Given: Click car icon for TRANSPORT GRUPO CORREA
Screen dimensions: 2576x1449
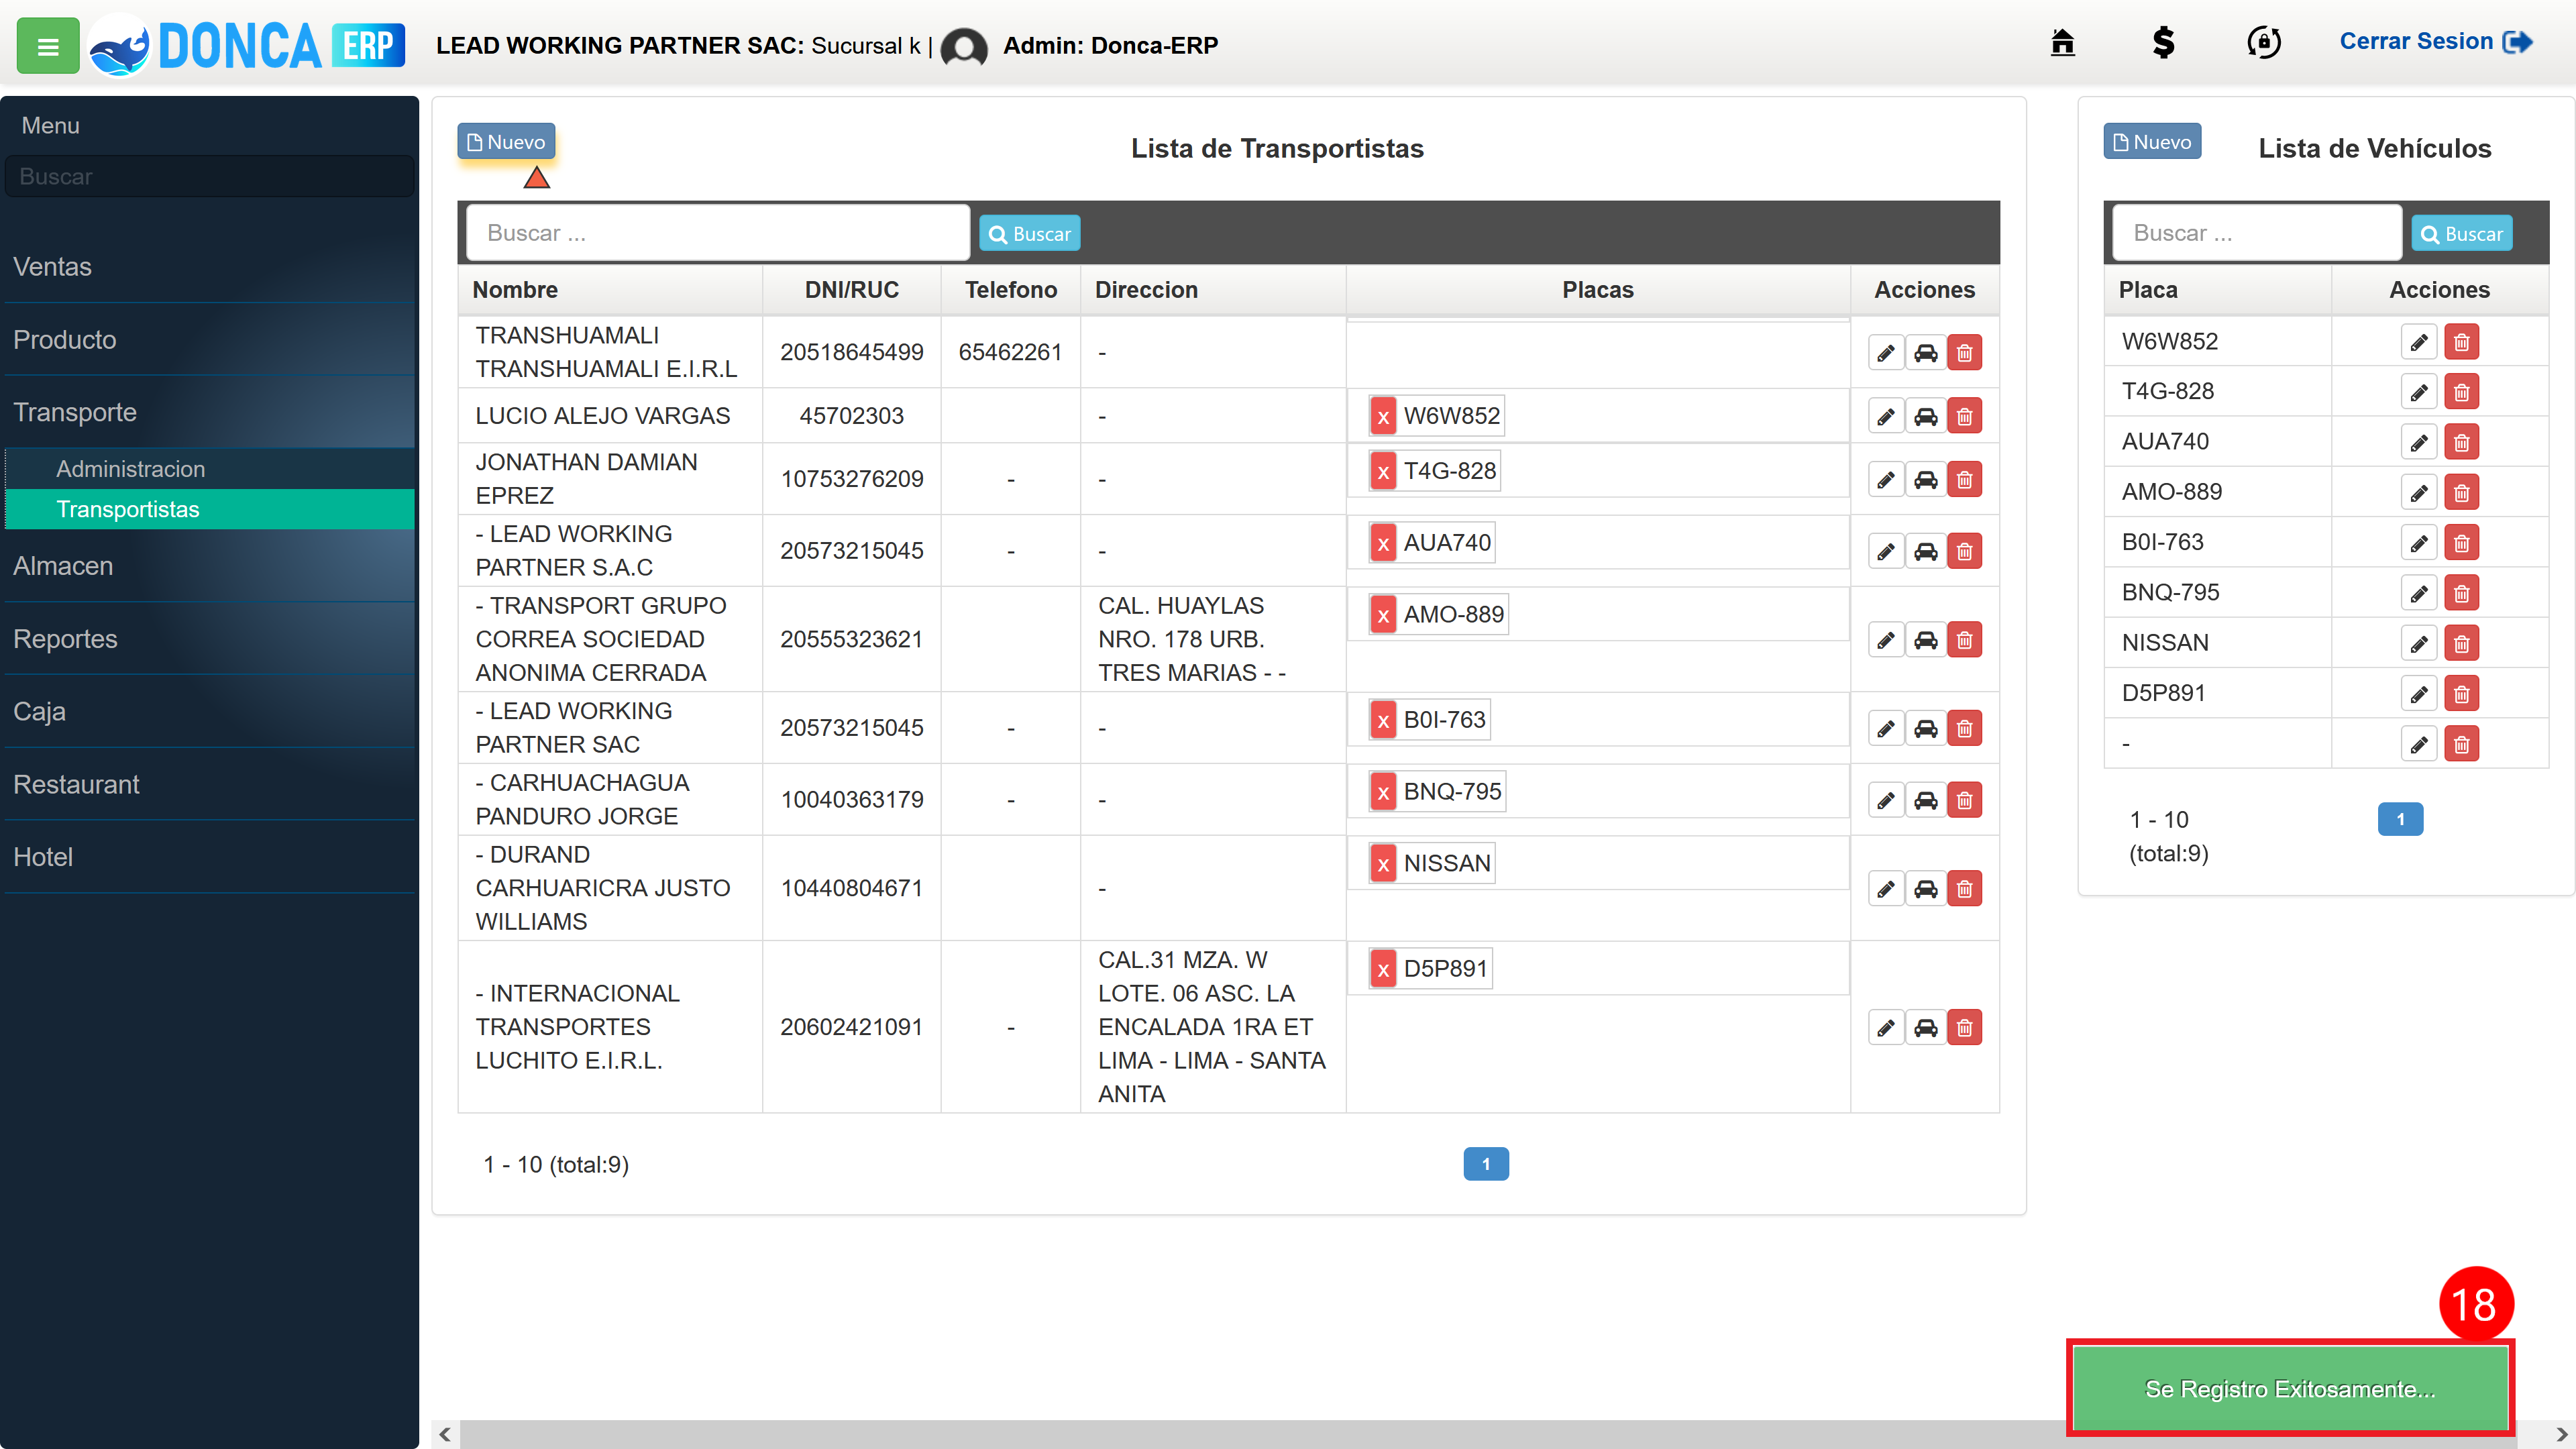Looking at the screenshot, I should (x=1925, y=639).
